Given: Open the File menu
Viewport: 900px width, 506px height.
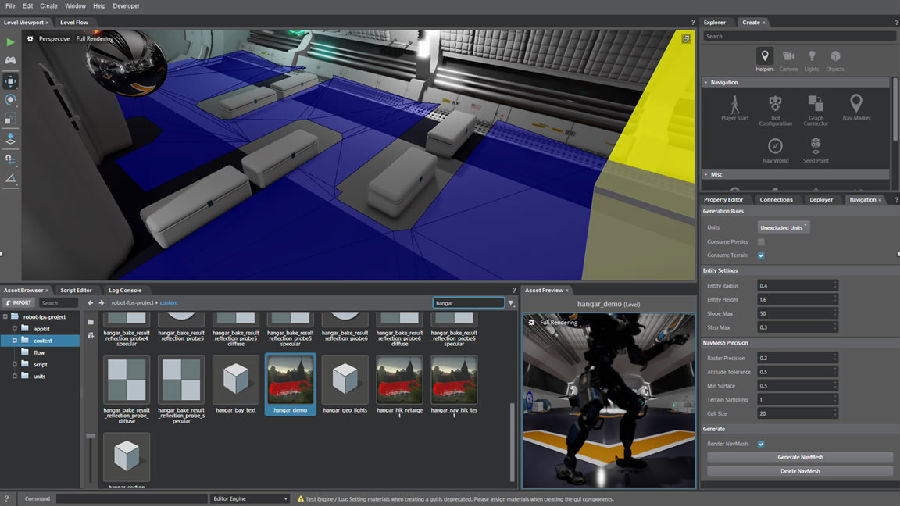Looking at the screenshot, I should (x=10, y=6).
